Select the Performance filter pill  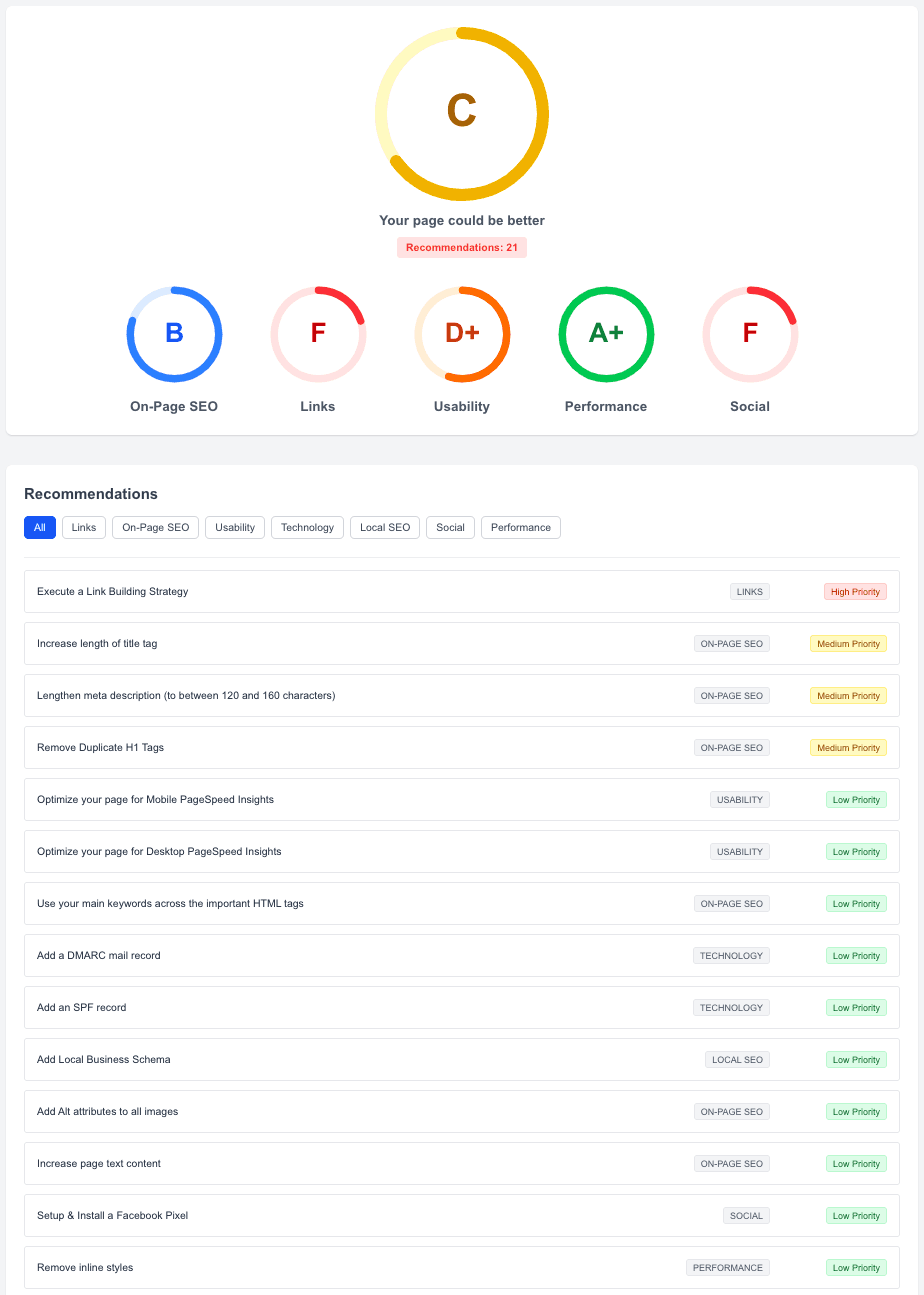pos(520,527)
